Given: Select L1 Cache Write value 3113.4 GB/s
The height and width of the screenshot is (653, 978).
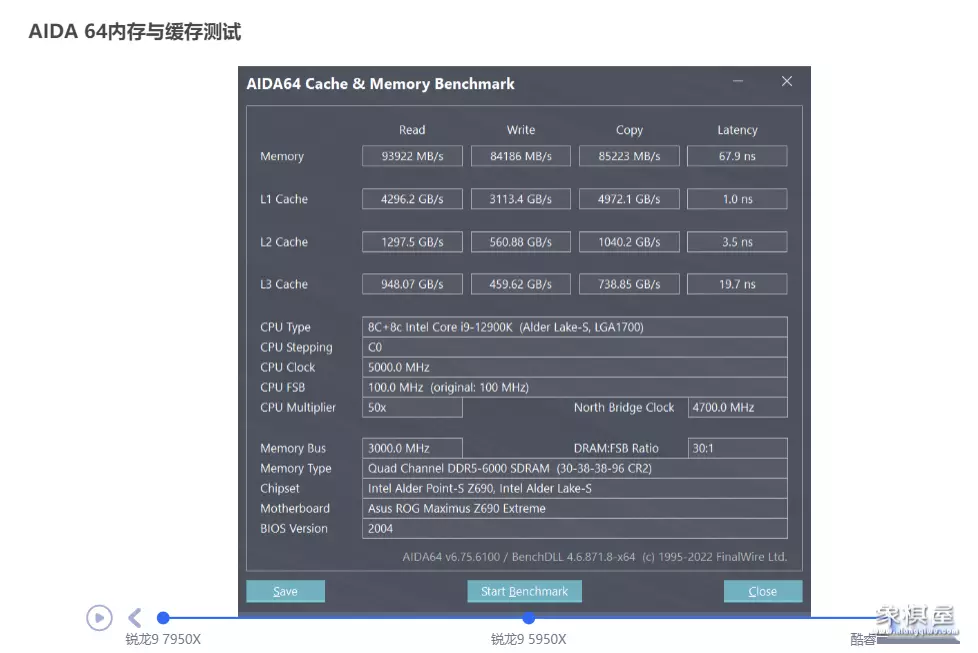Looking at the screenshot, I should pos(521,199).
